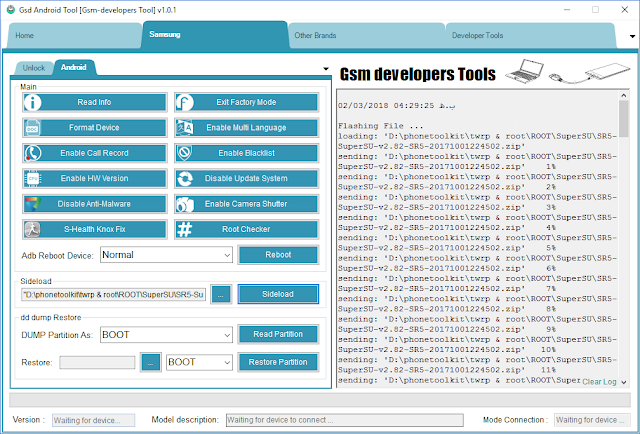The width and height of the screenshot is (640, 434).
Task: Click the log scrollbar up arrow
Action: (624, 95)
